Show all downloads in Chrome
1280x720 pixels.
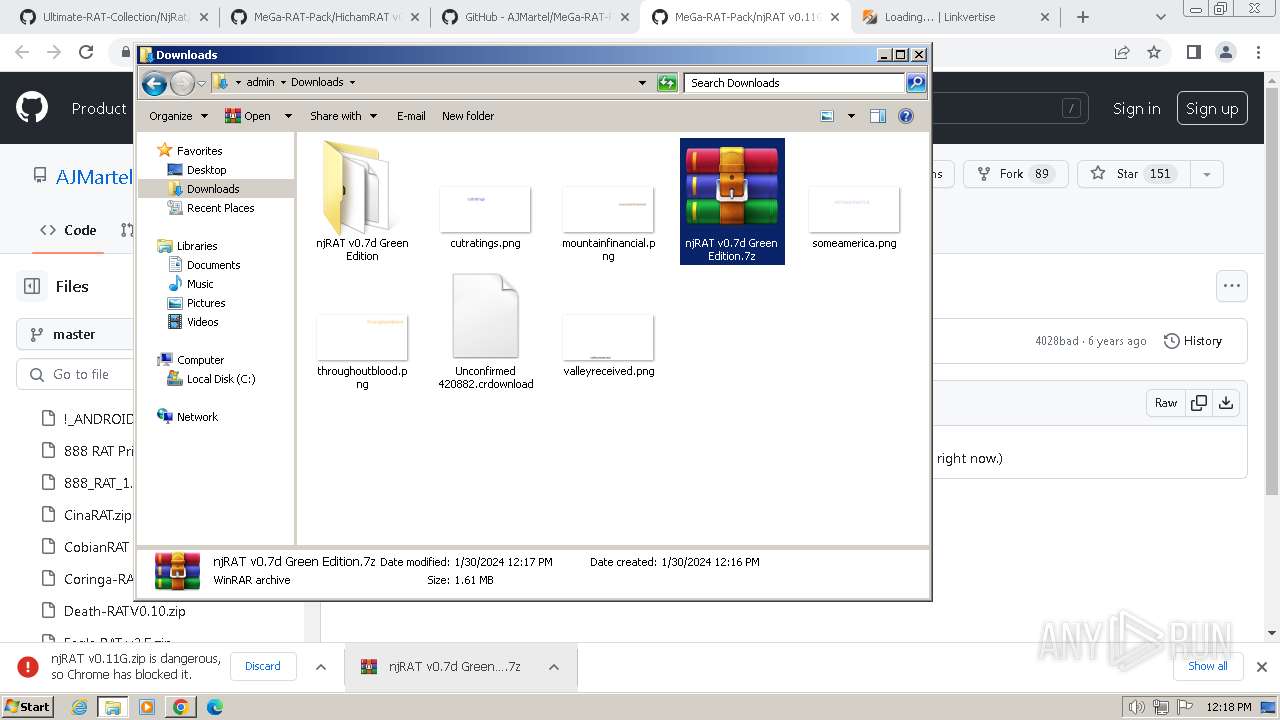coord(1207,666)
